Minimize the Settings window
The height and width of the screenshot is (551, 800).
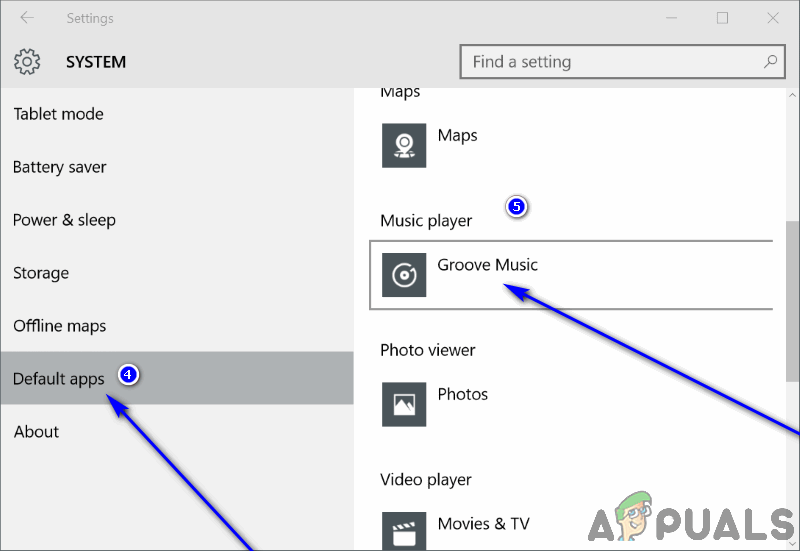pyautogui.click(x=675, y=18)
